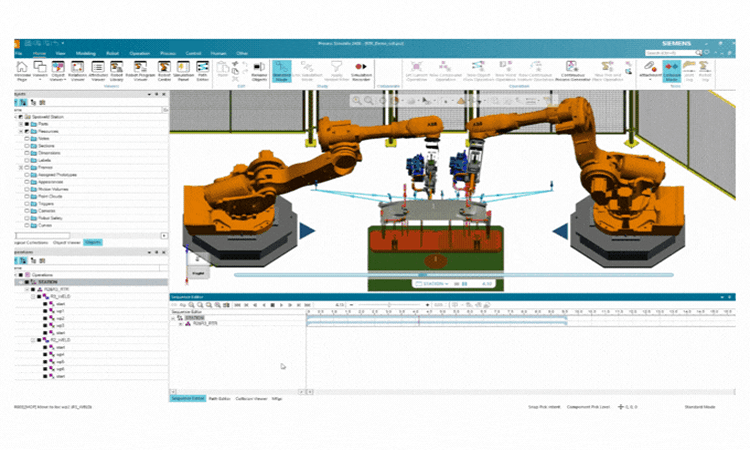Launch the Simulation Panel
Viewport: 750px width, 450px height.
pyautogui.click(x=183, y=71)
